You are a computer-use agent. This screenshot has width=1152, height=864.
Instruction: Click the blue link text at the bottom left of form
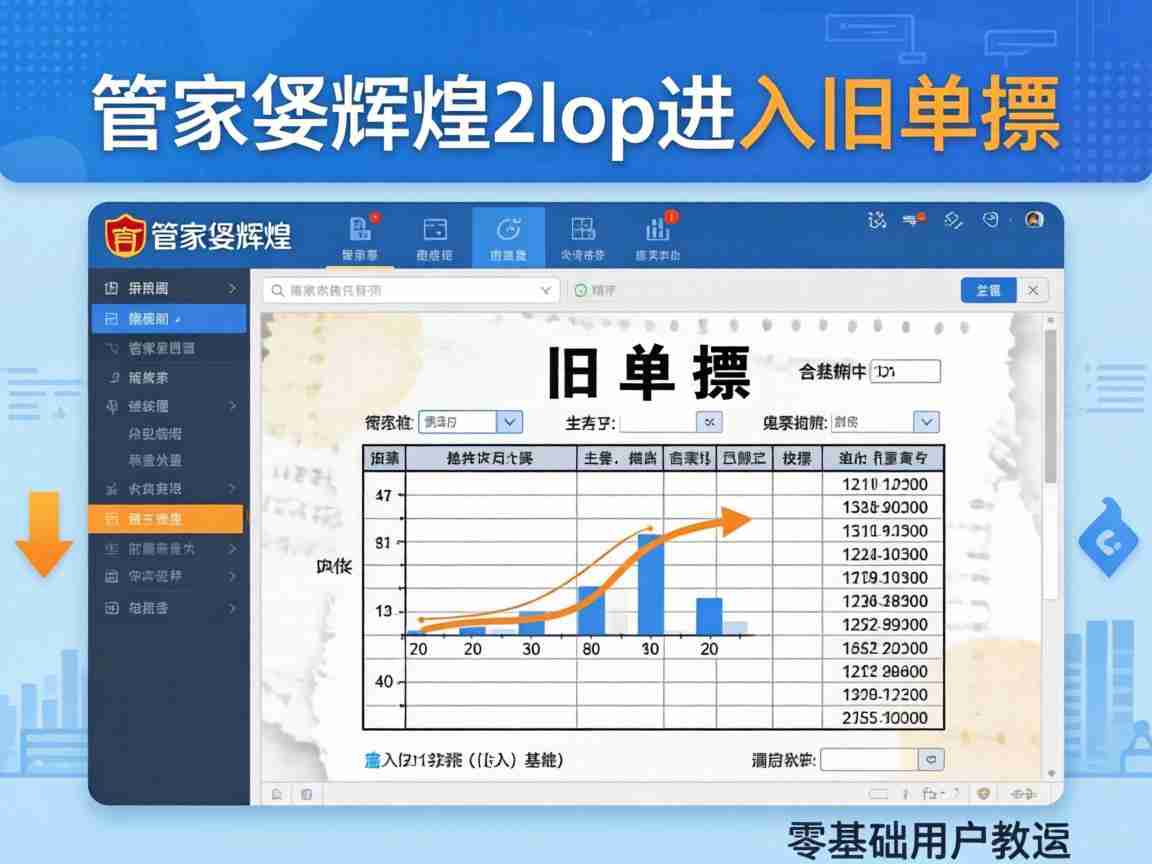pos(450,759)
